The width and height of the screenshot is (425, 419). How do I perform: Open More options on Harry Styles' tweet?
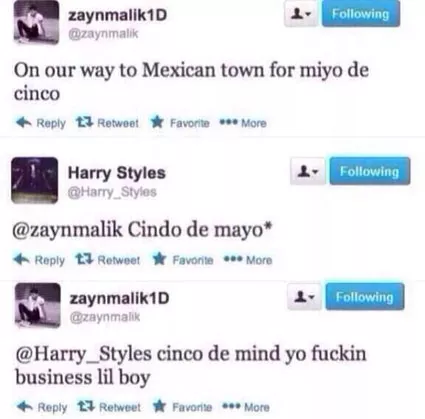point(248,260)
